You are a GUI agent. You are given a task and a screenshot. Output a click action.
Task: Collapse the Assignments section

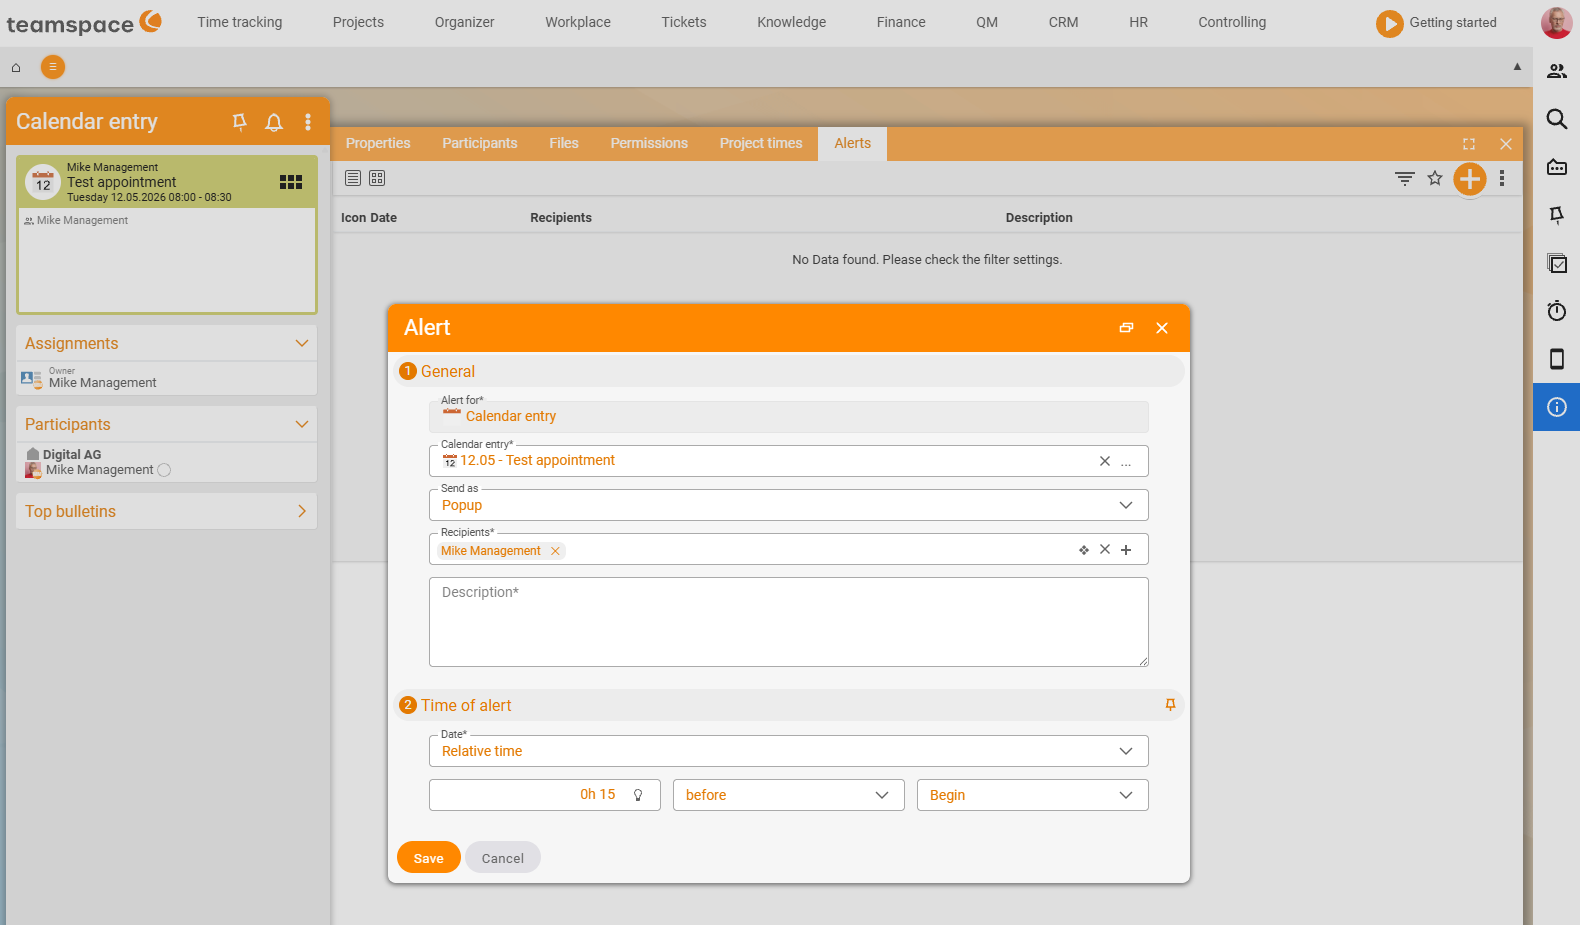pyautogui.click(x=302, y=343)
